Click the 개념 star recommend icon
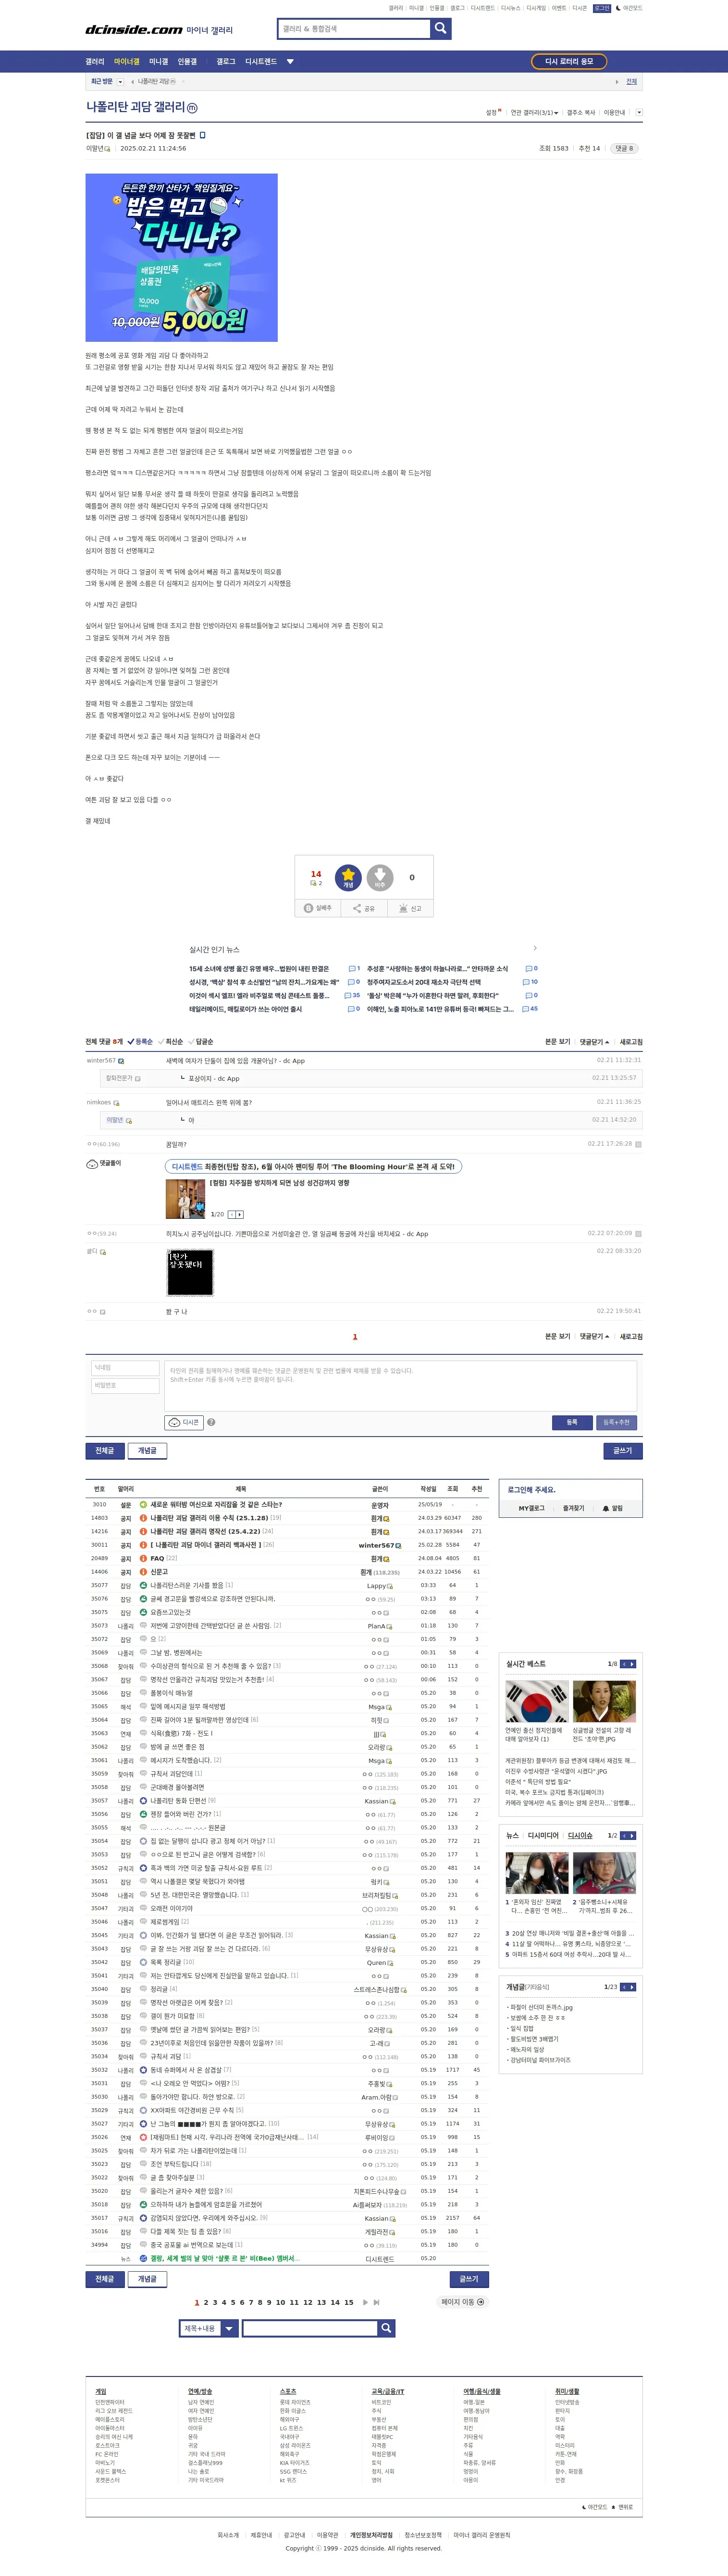 (348, 877)
